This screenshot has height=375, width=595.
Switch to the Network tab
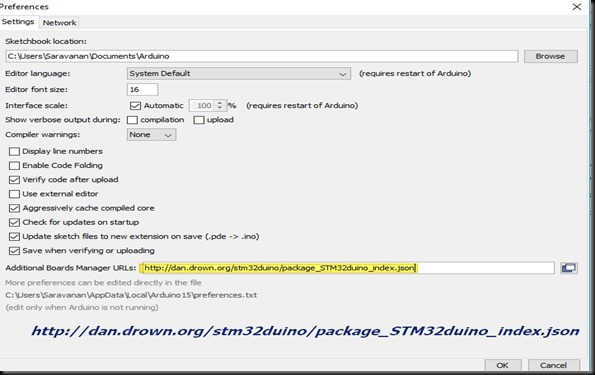point(59,23)
